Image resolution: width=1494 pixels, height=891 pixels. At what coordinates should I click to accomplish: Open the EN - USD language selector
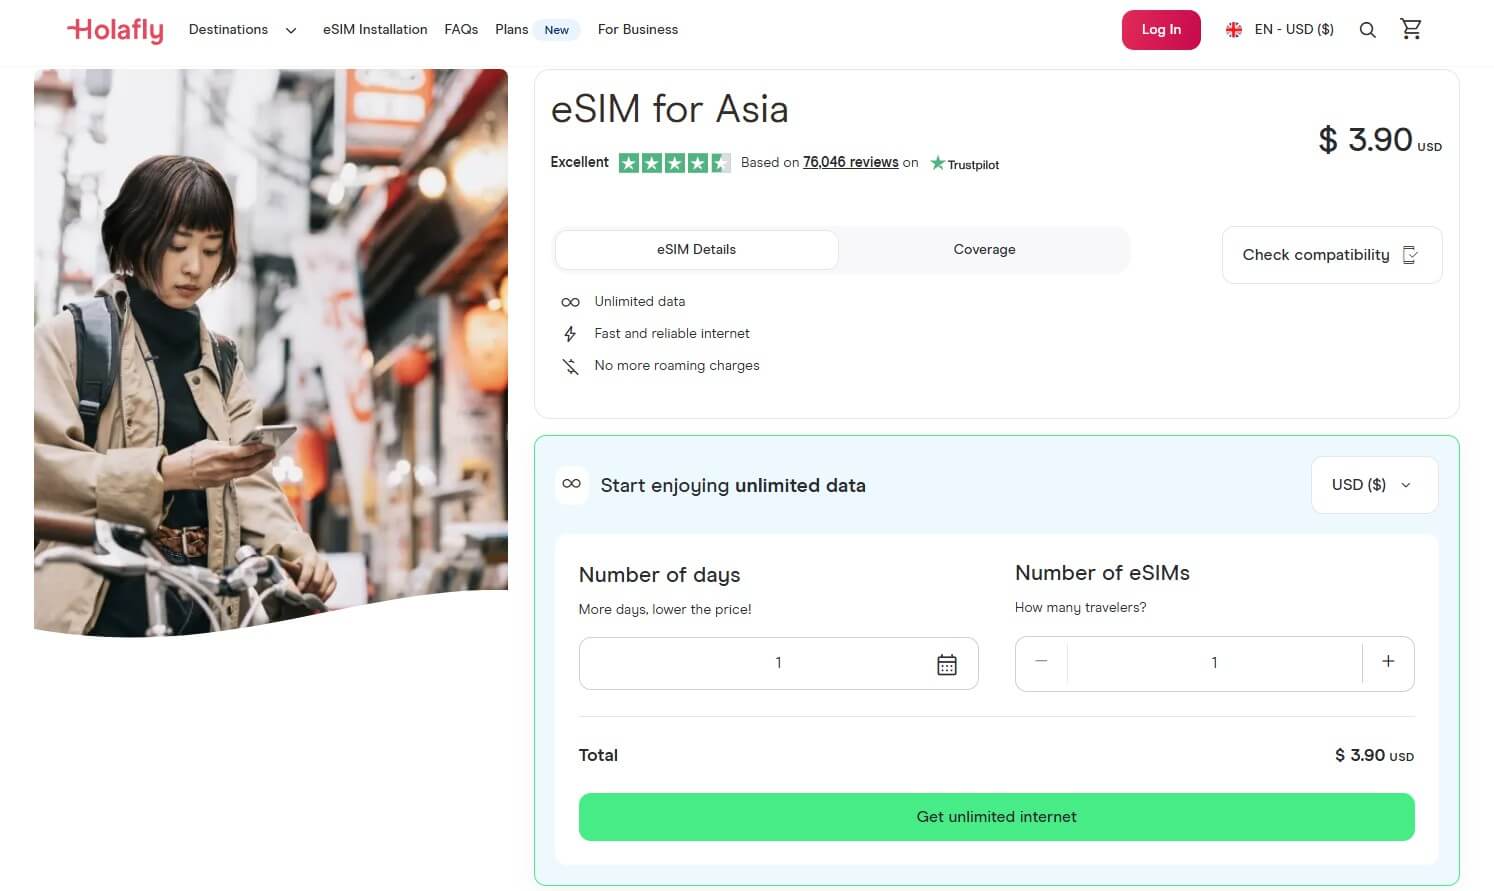pyautogui.click(x=1280, y=30)
